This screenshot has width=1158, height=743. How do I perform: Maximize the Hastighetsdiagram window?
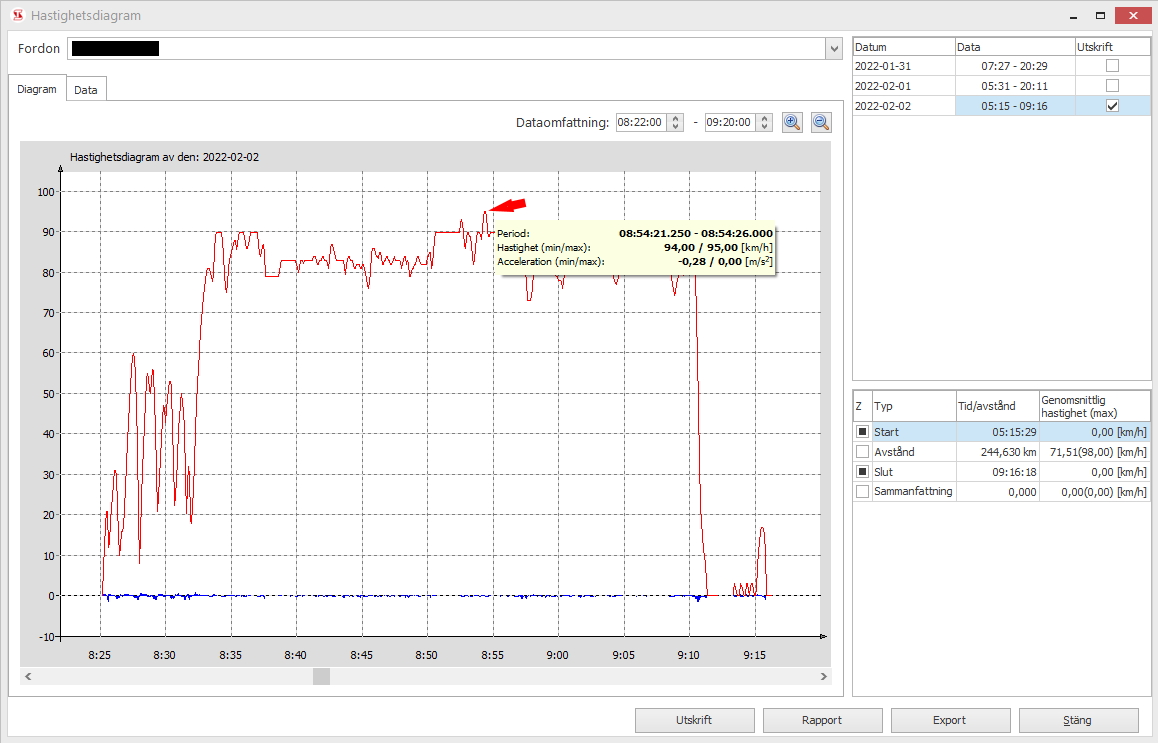[1100, 15]
